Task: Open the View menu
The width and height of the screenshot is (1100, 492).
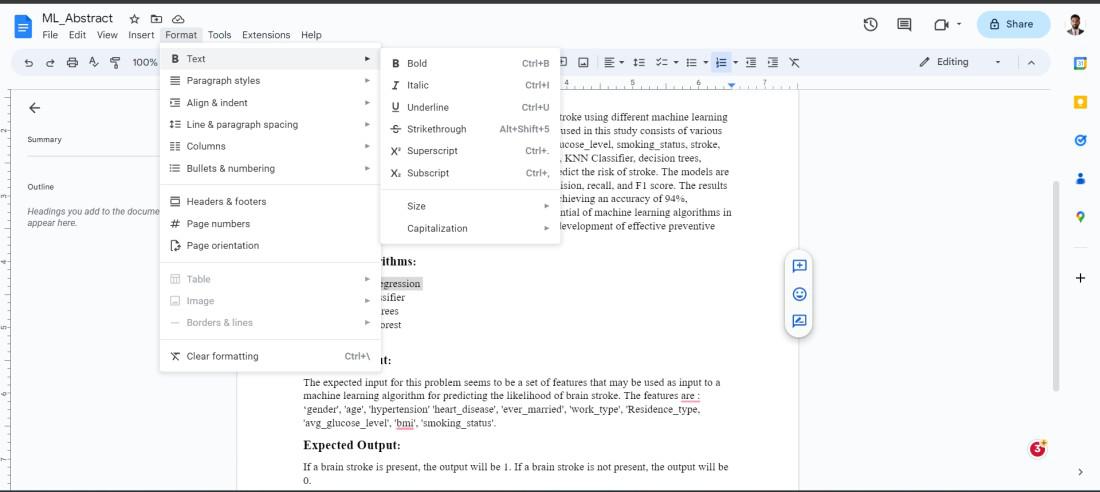Action: [107, 35]
